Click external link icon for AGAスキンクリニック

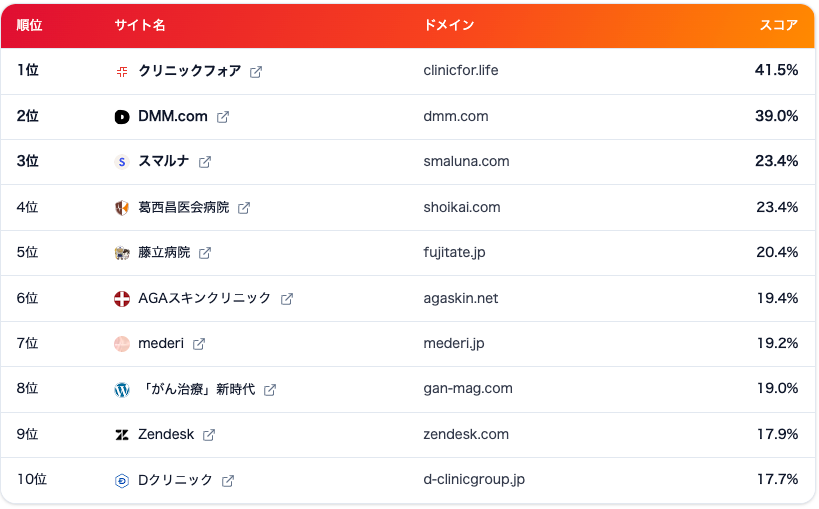point(287,299)
